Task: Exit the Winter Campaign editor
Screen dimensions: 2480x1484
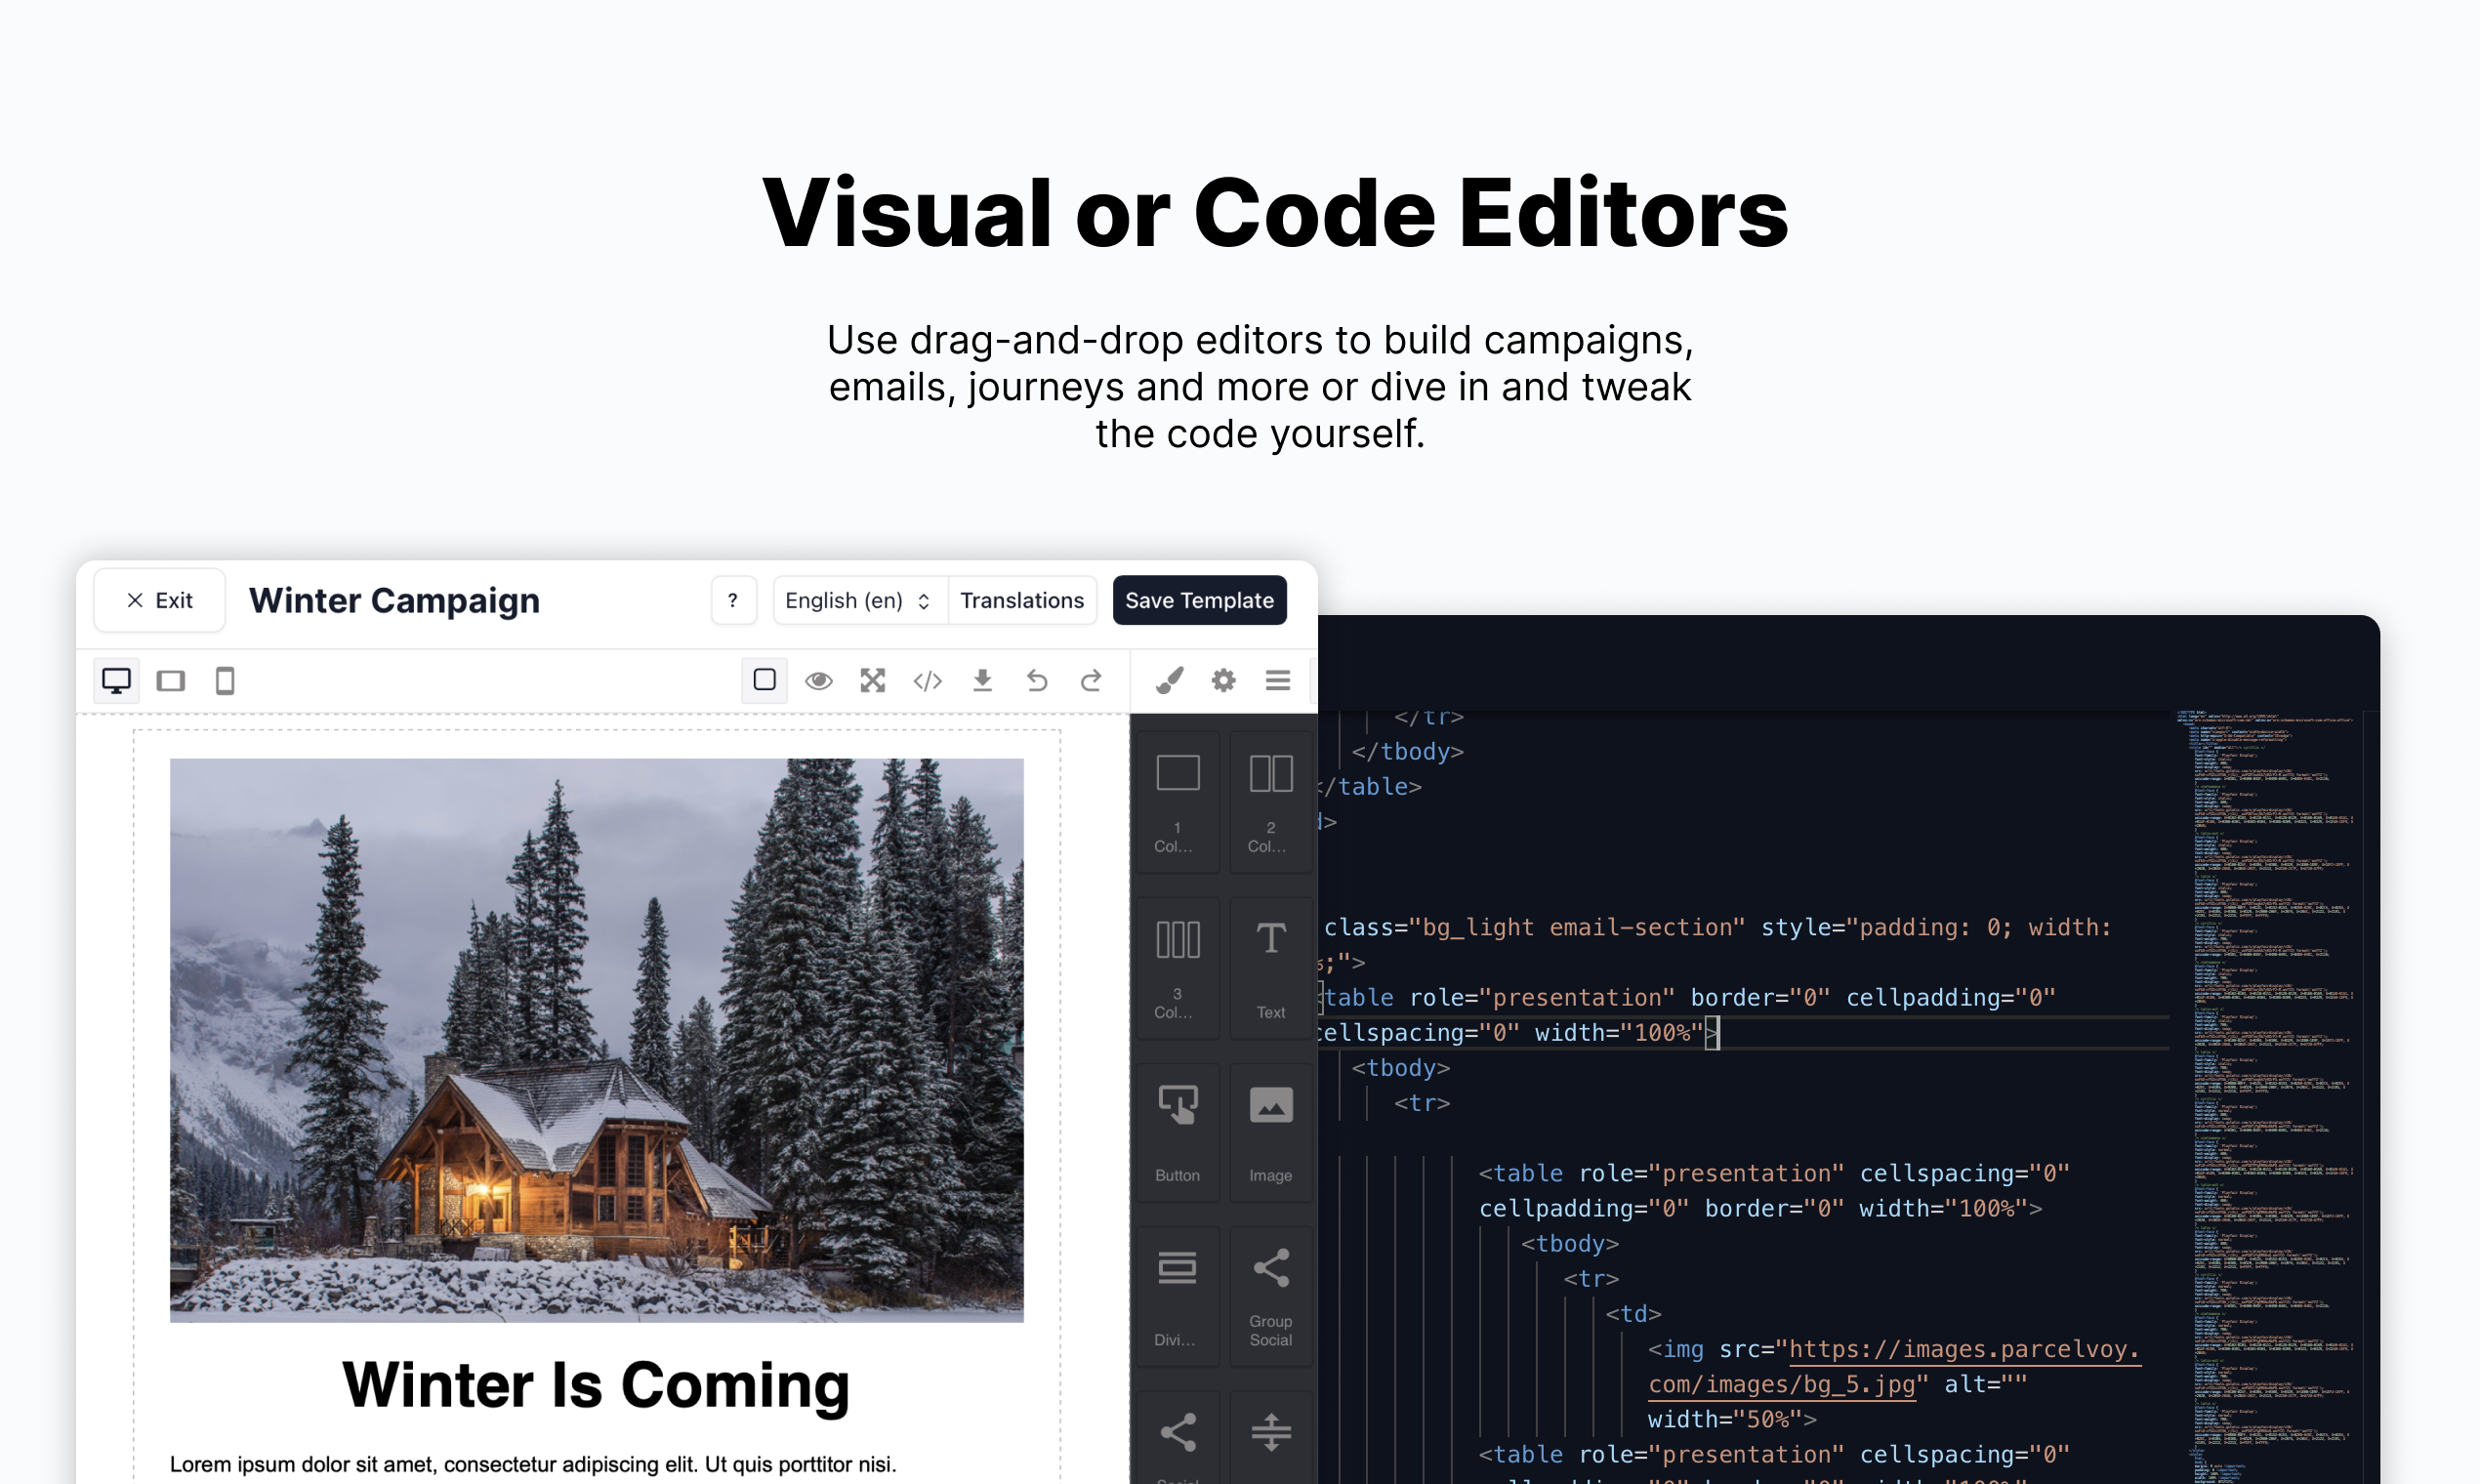Action: point(159,600)
